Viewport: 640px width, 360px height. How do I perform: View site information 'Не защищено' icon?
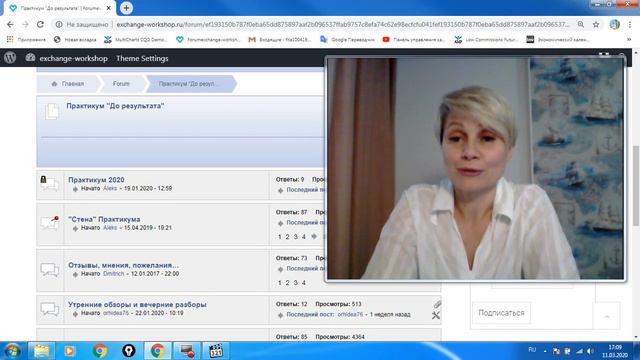pyautogui.click(x=59, y=24)
